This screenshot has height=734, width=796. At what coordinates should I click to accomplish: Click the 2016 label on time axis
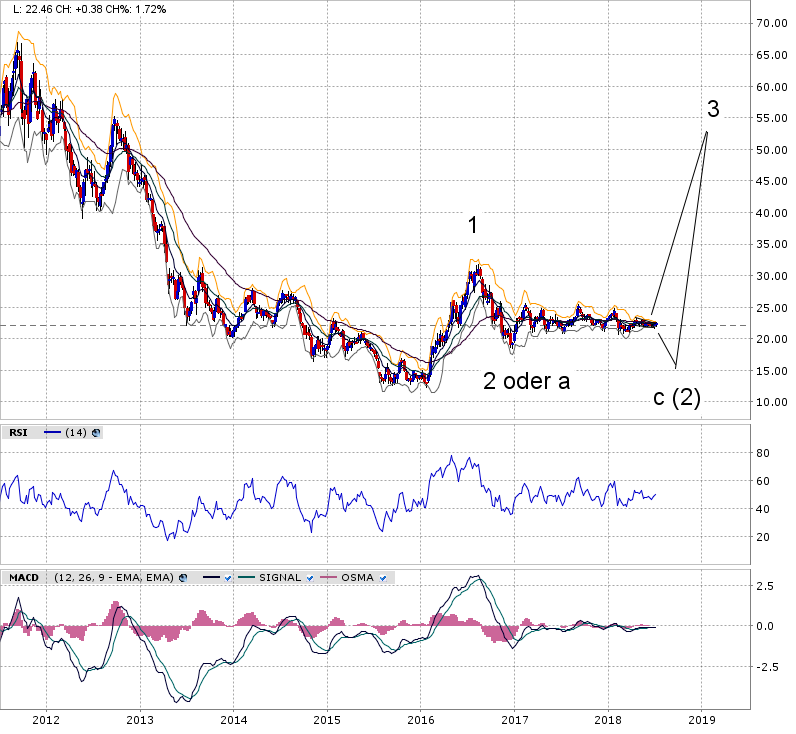click(x=421, y=719)
